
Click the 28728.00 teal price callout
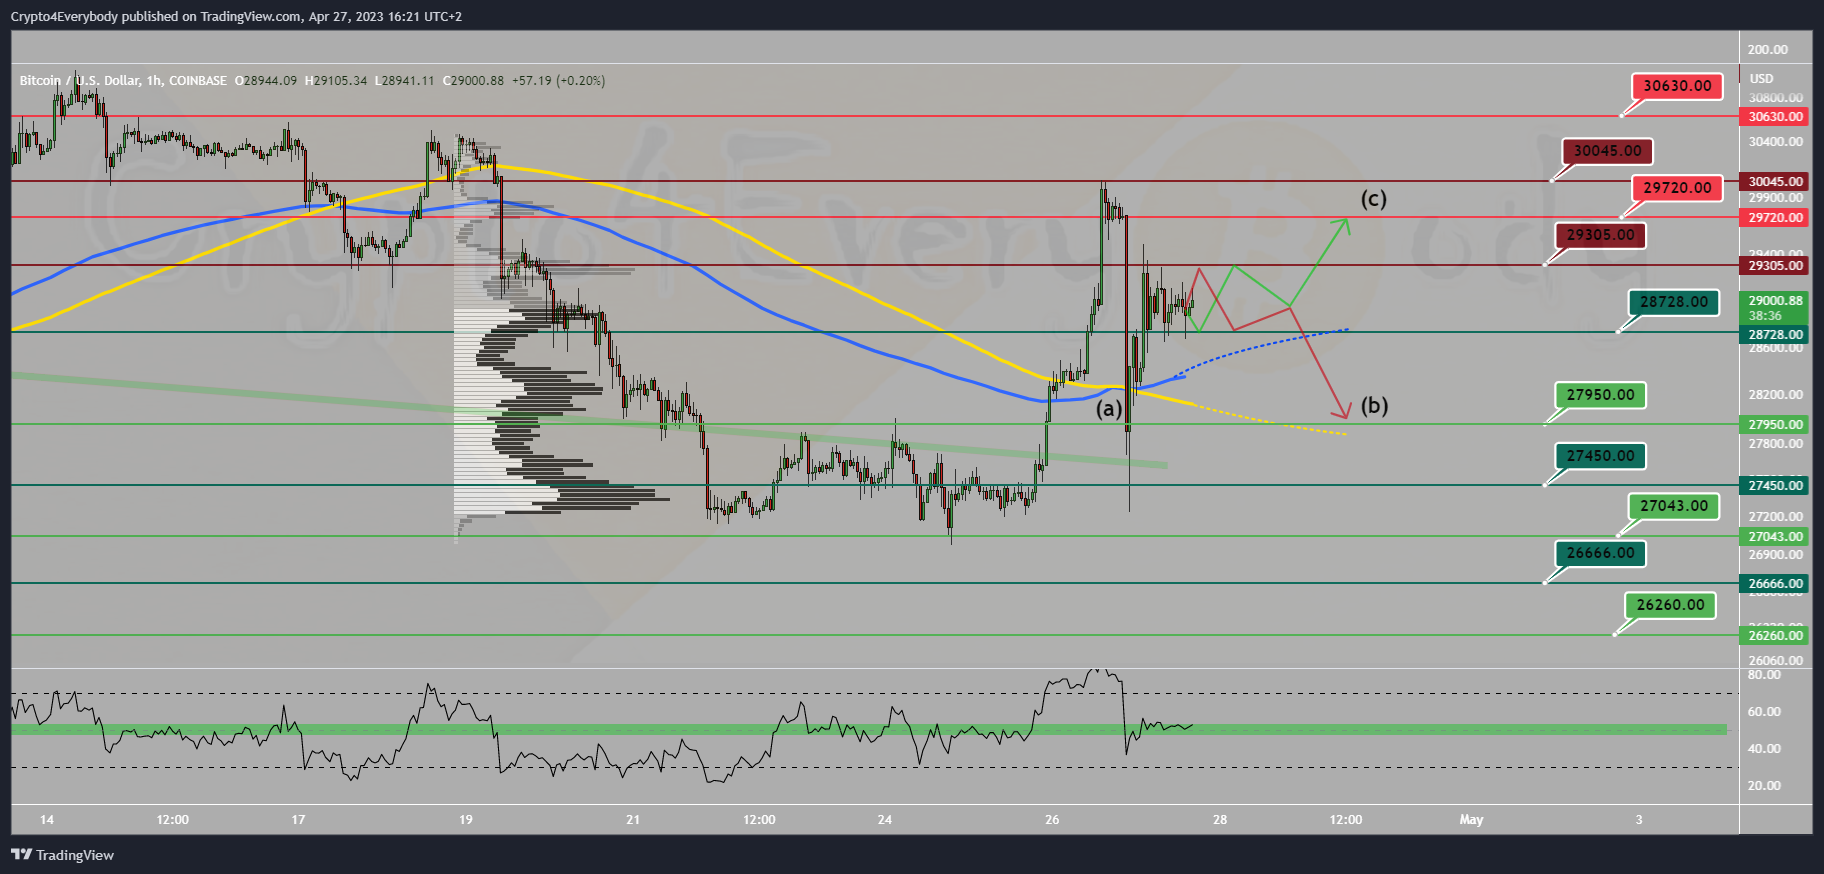pyautogui.click(x=1674, y=302)
